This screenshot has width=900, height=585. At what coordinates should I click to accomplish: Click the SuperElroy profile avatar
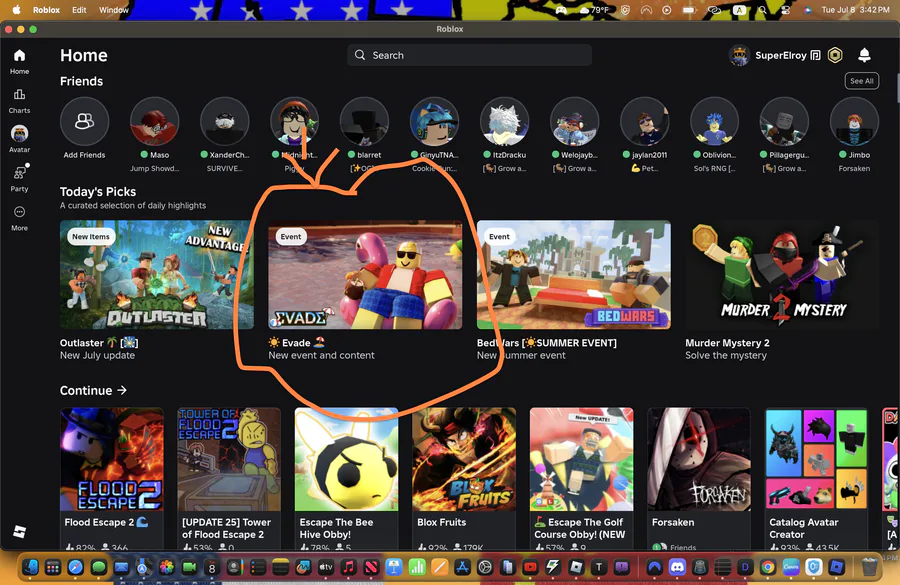tap(739, 56)
